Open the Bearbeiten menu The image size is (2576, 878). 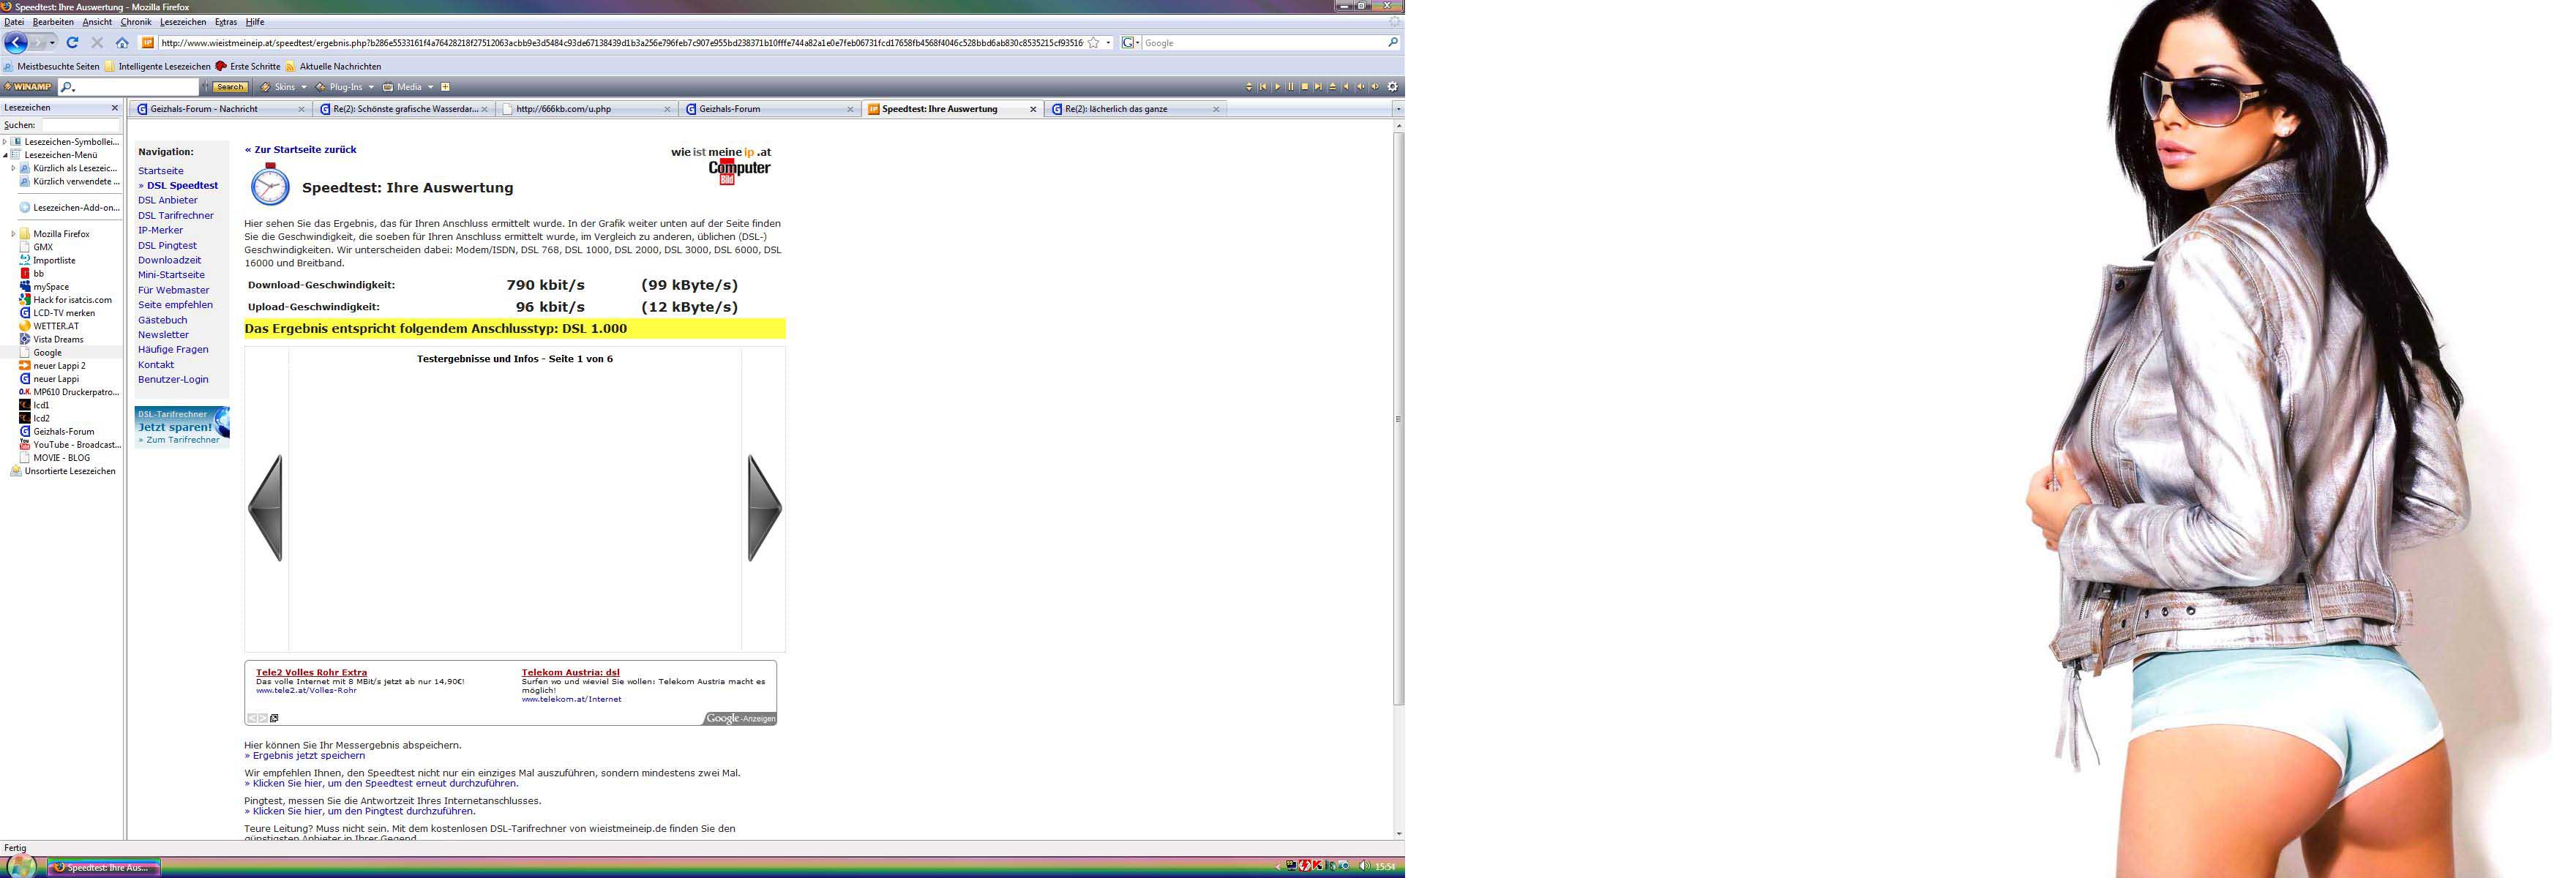pos(53,22)
